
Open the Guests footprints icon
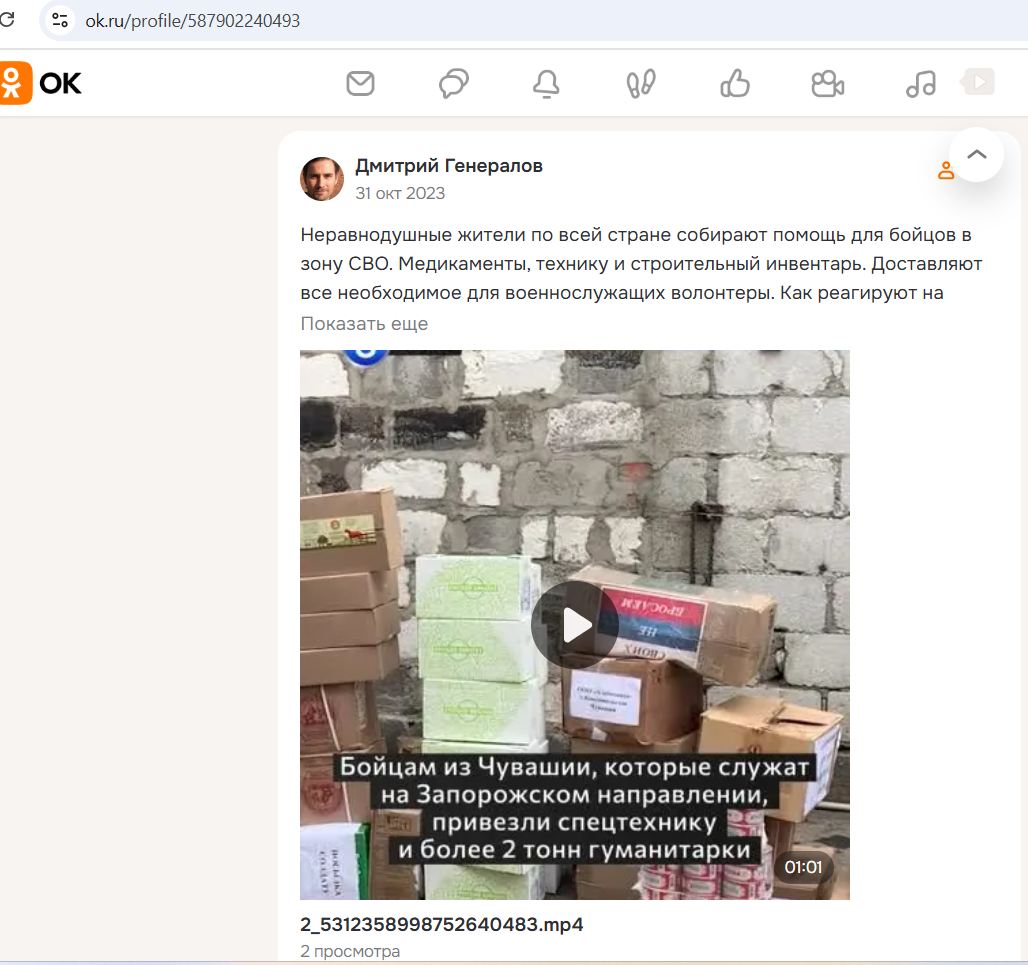(x=640, y=84)
